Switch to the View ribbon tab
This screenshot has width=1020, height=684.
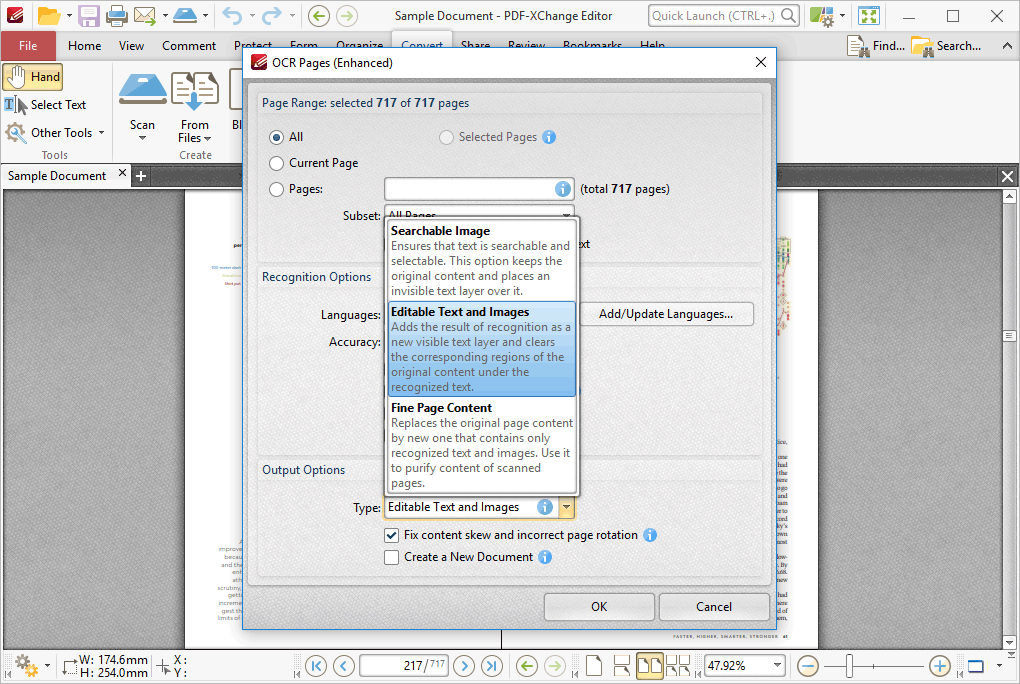pyautogui.click(x=131, y=46)
